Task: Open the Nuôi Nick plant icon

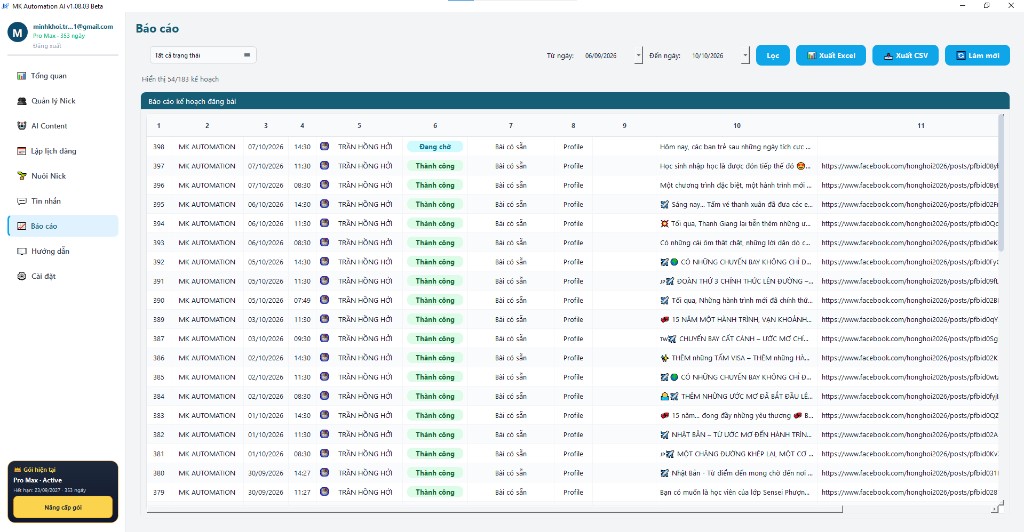Action: click(22, 176)
